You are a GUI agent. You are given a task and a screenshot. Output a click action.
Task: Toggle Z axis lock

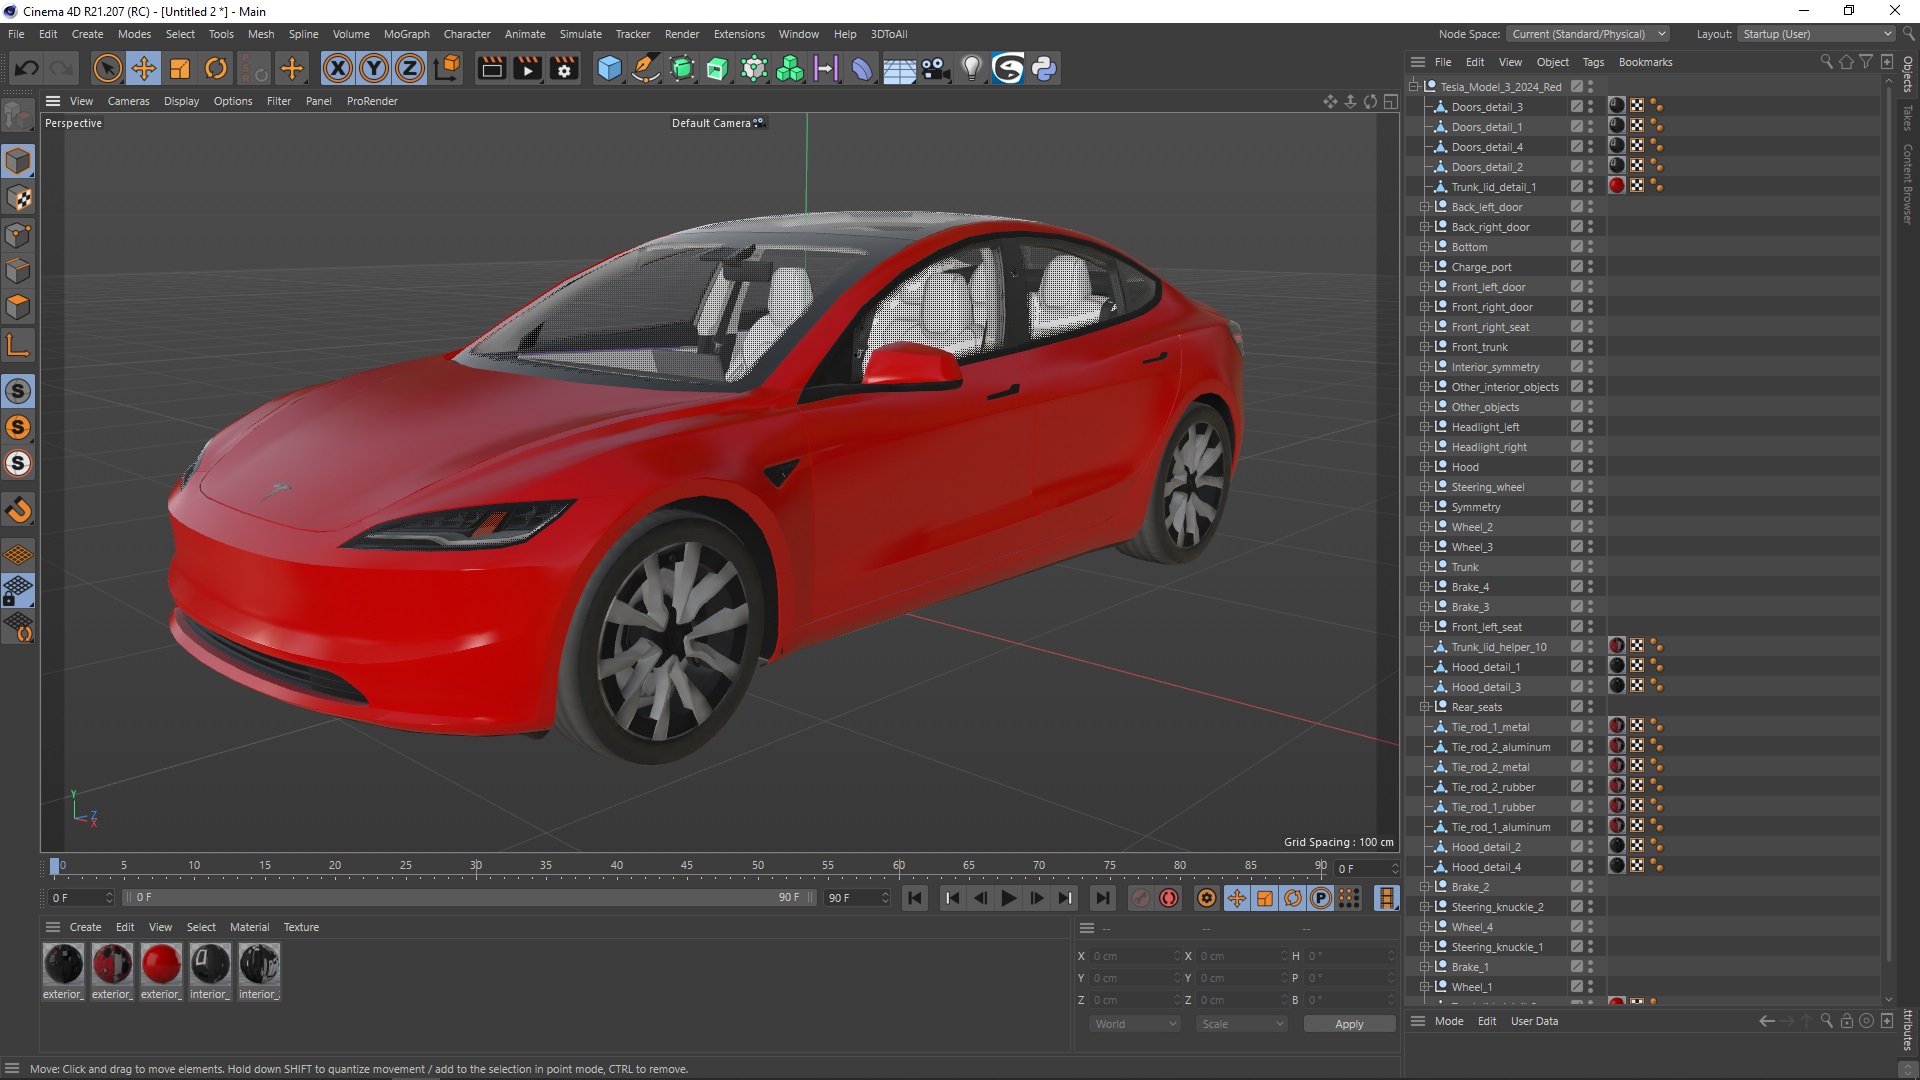[x=410, y=68]
